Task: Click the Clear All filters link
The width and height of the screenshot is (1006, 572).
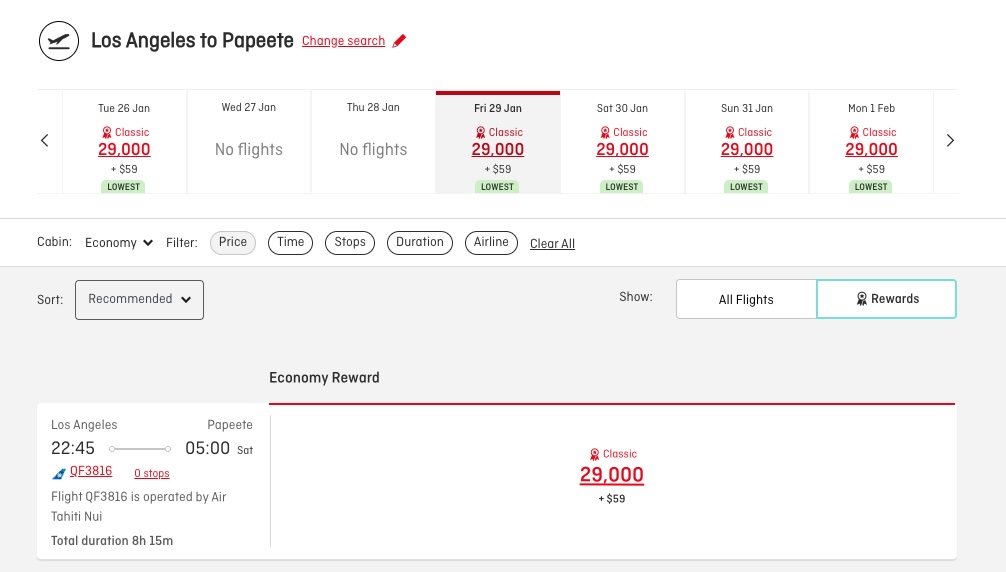Action: tap(552, 244)
